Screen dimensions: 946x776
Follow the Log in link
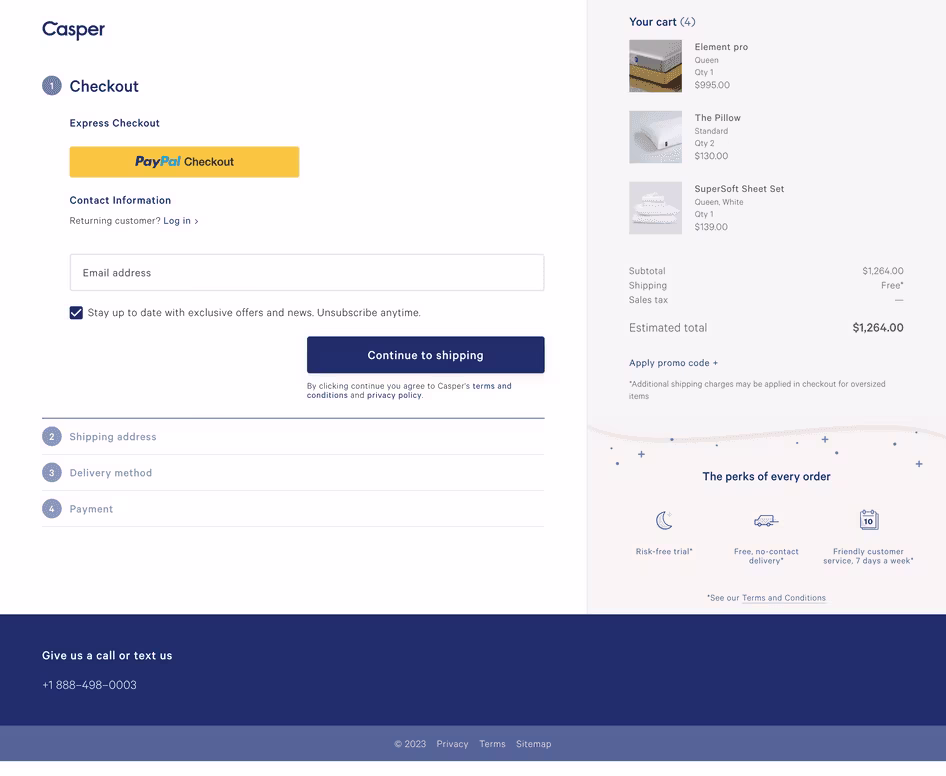tap(177, 221)
